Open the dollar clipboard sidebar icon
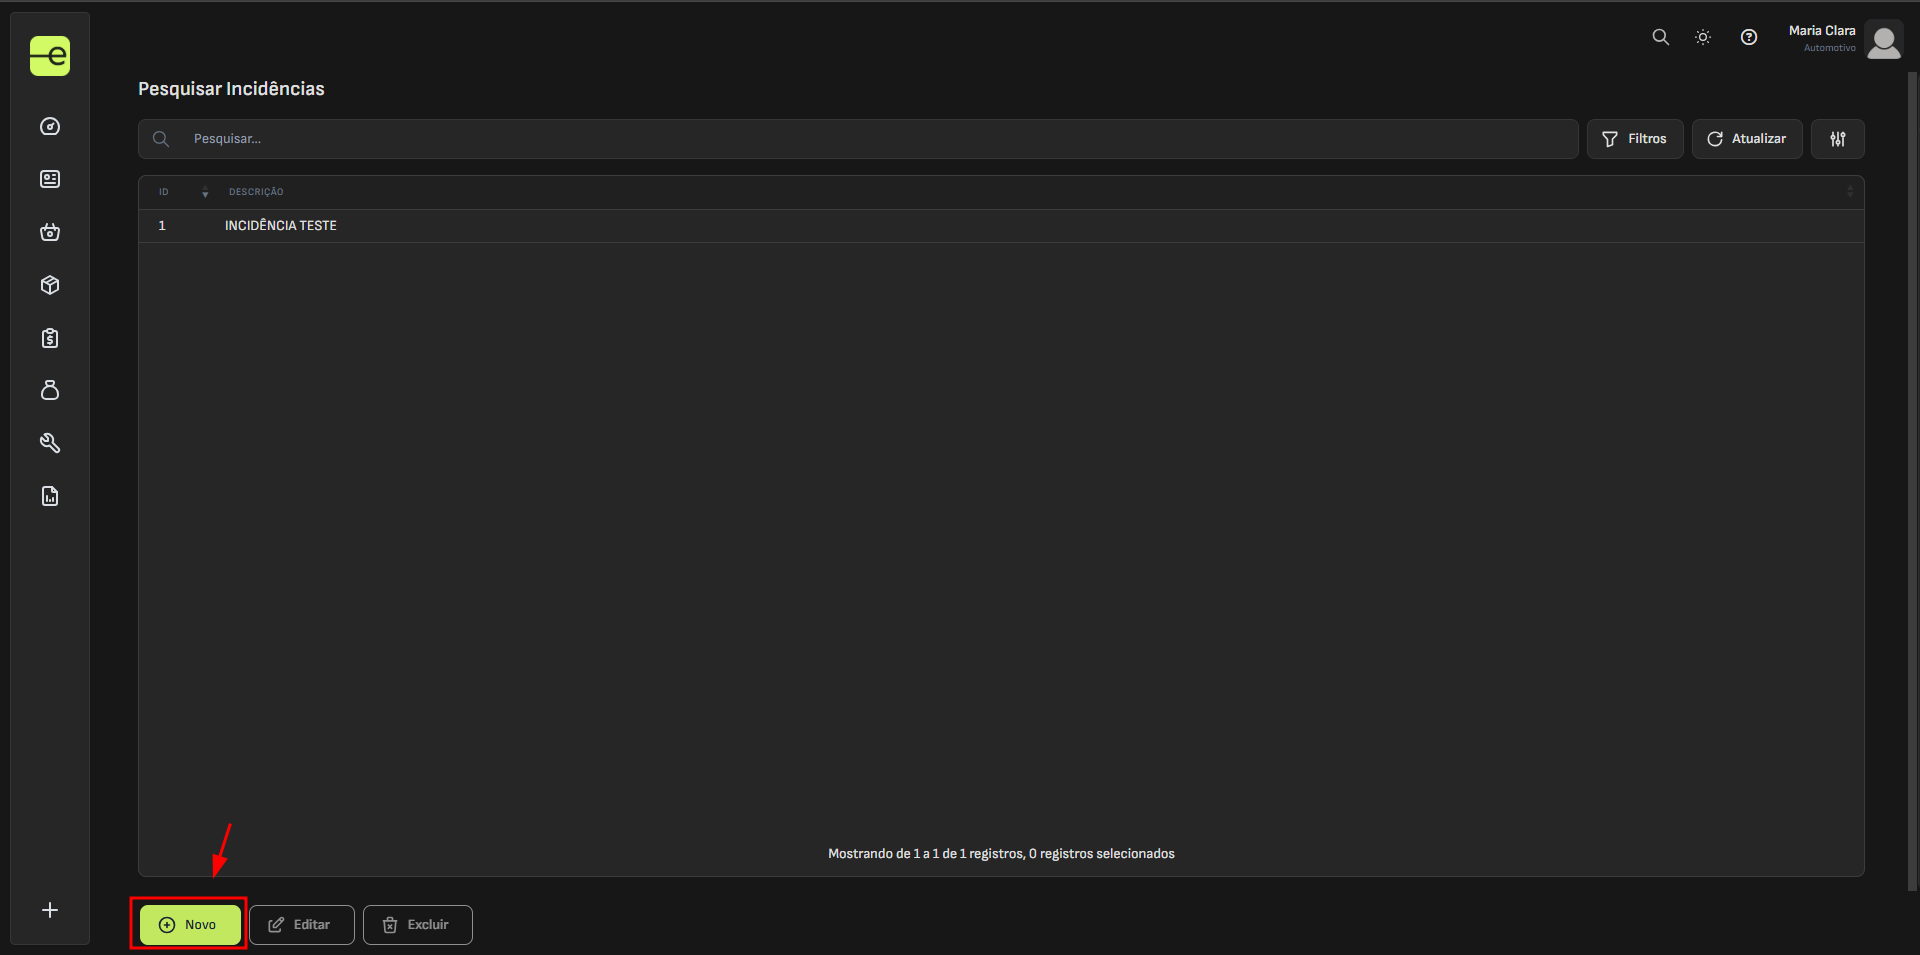The image size is (1920, 955). [x=50, y=338]
